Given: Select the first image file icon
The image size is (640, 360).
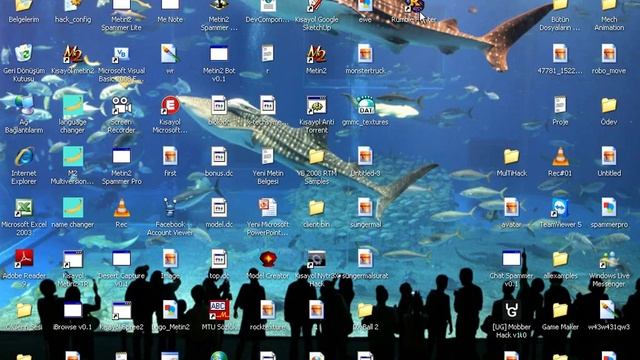Looking at the screenshot, I should [x=170, y=157].
